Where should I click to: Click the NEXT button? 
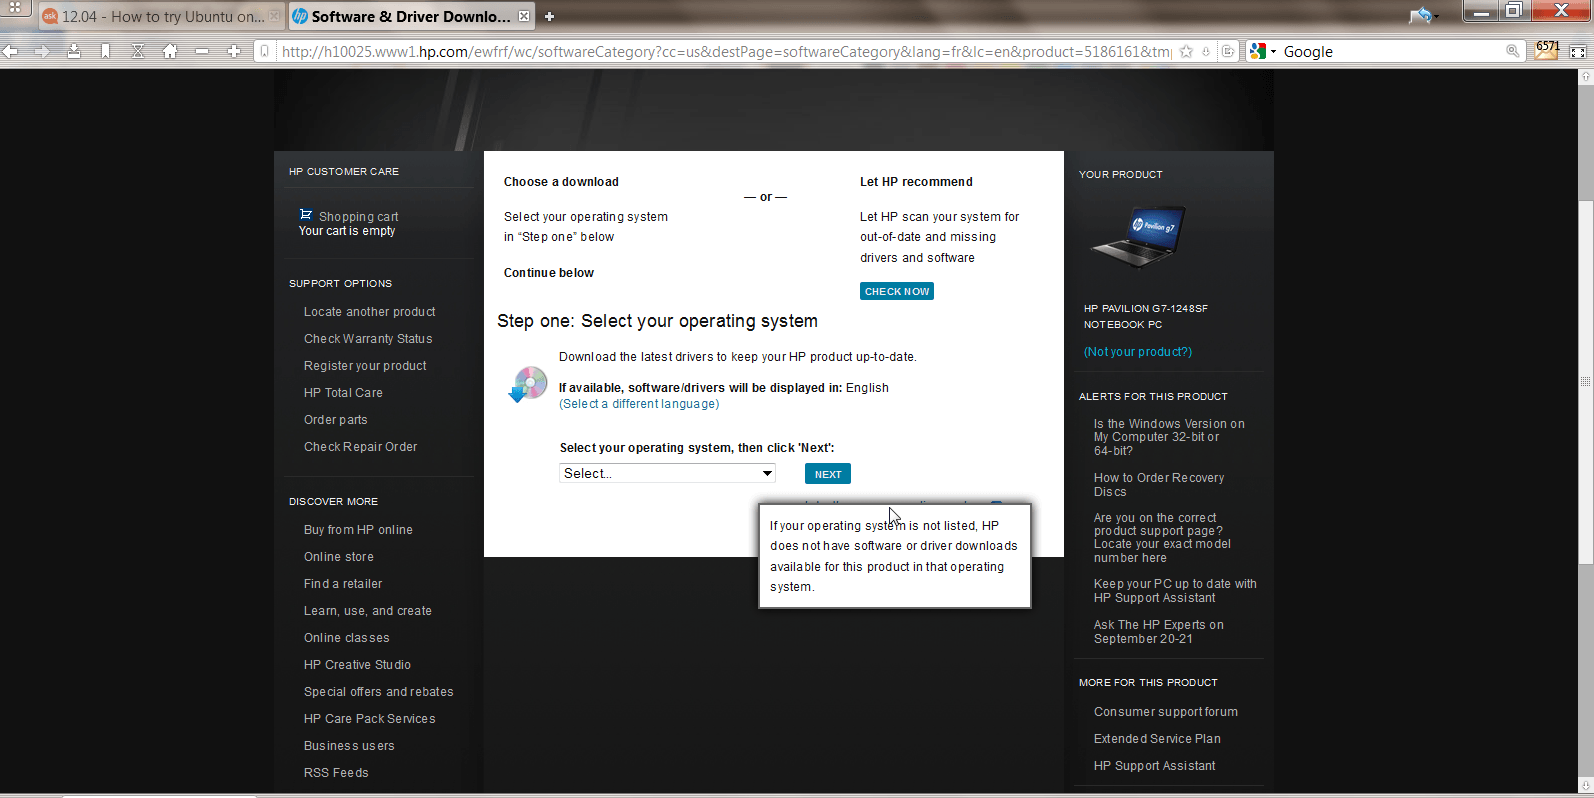tap(828, 474)
